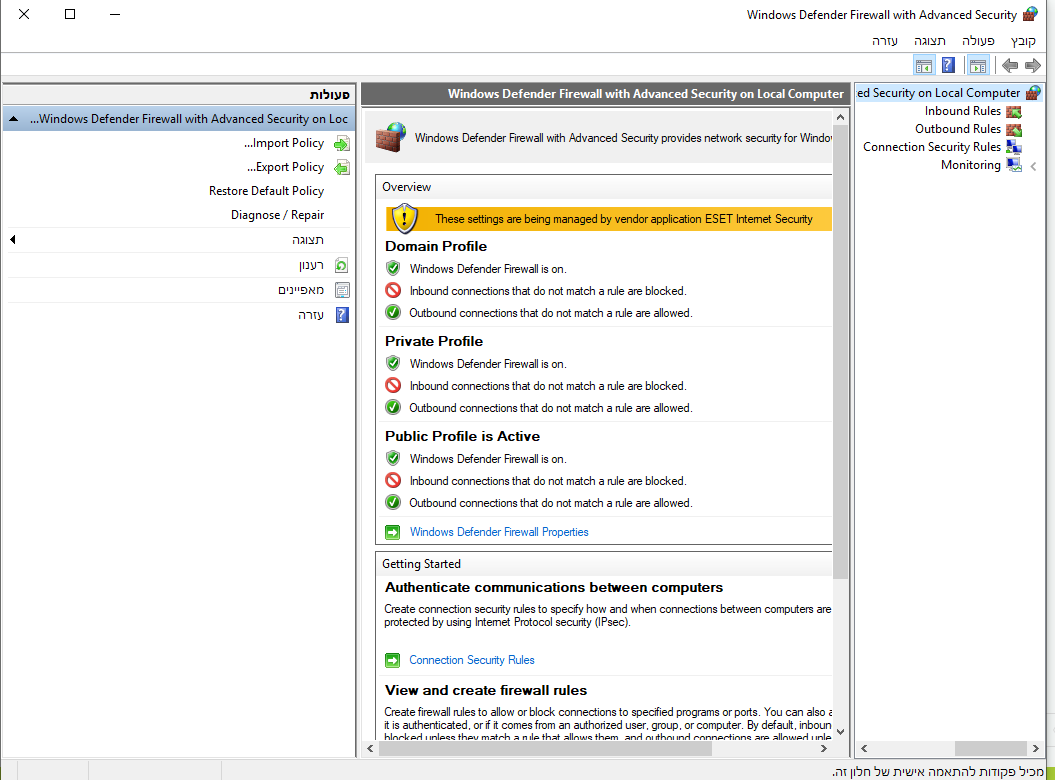The height and width of the screenshot is (780, 1055).
Task: Open Windows Defender Firewall Properties link
Action: [x=499, y=532]
